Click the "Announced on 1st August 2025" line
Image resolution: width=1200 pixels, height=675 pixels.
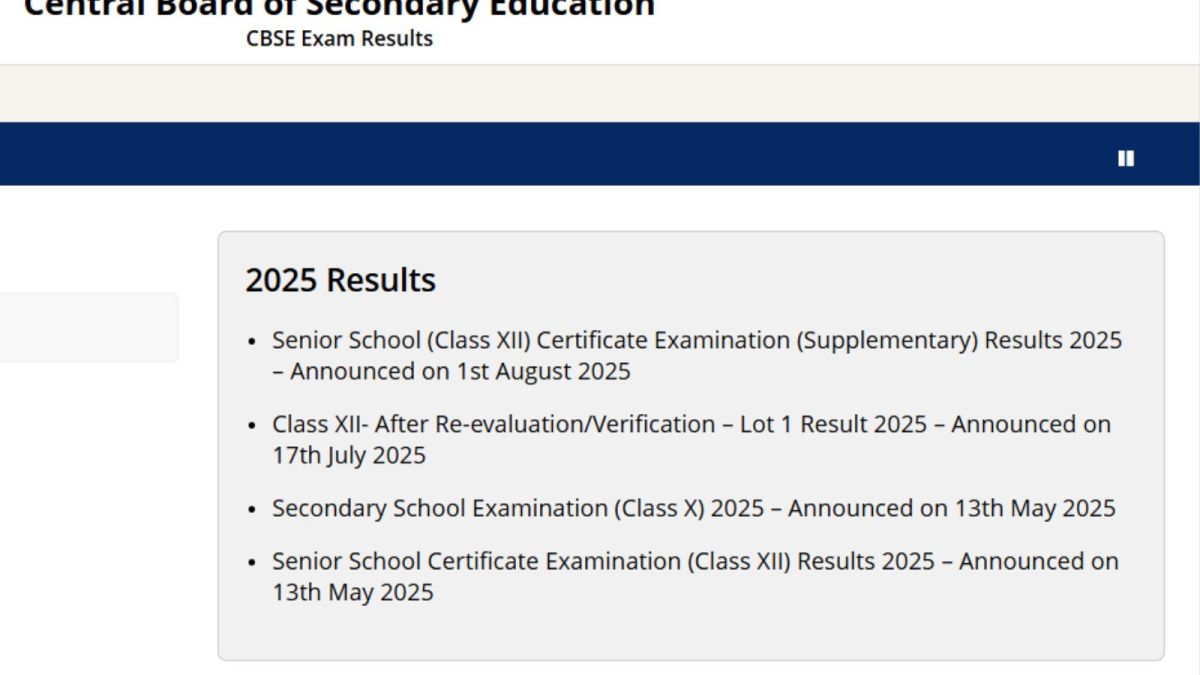460,372
